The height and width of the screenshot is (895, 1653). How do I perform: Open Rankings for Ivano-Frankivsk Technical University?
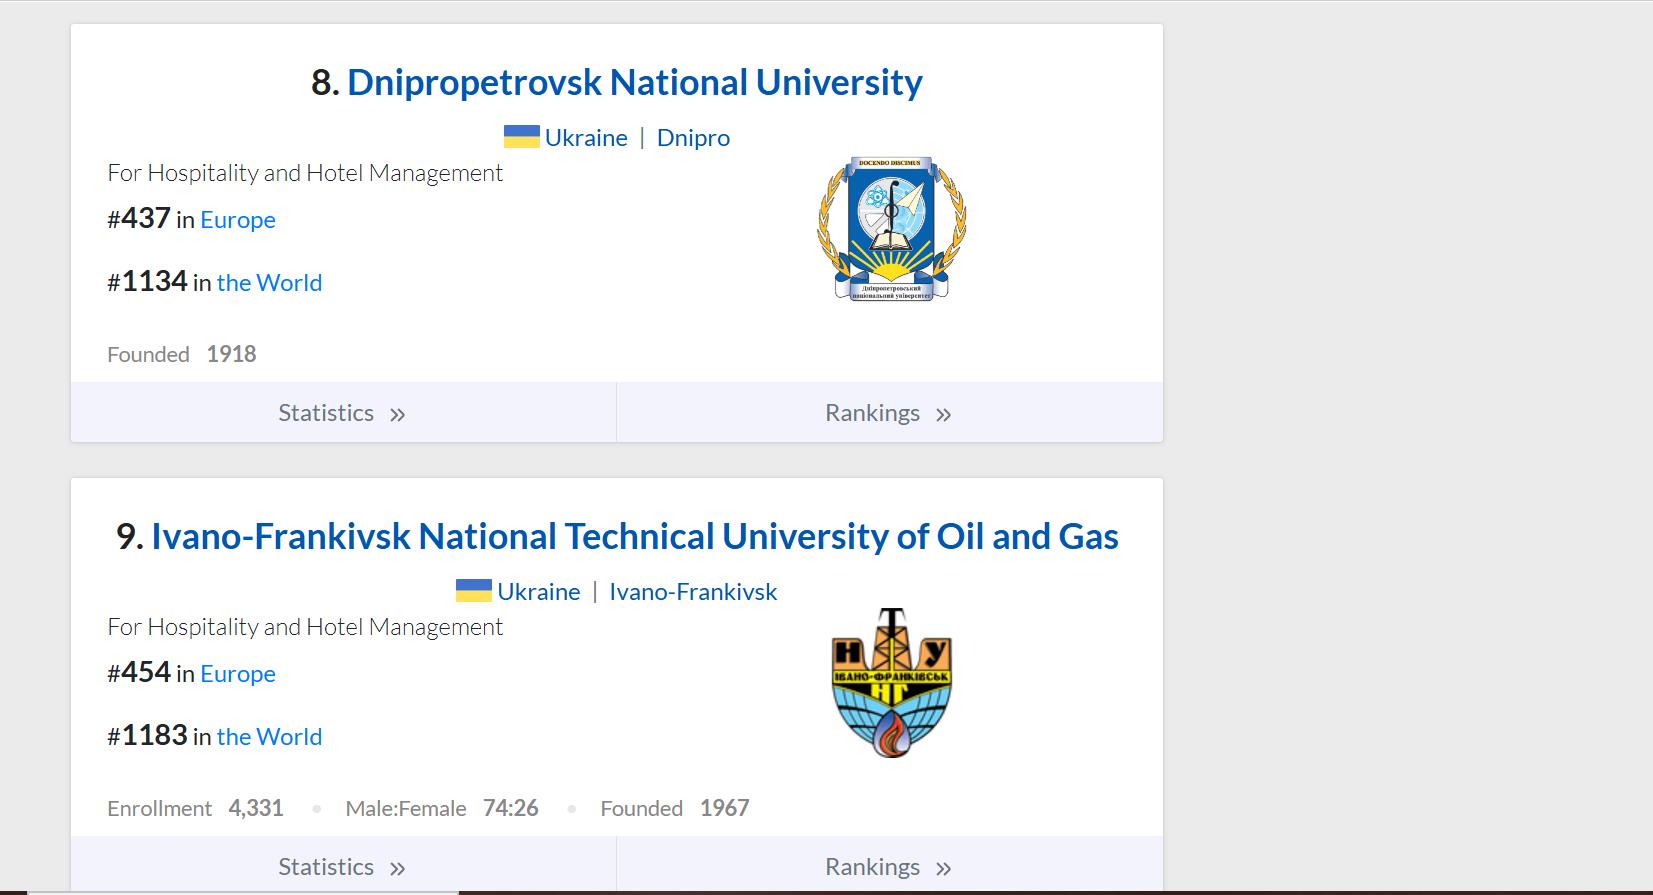872,867
